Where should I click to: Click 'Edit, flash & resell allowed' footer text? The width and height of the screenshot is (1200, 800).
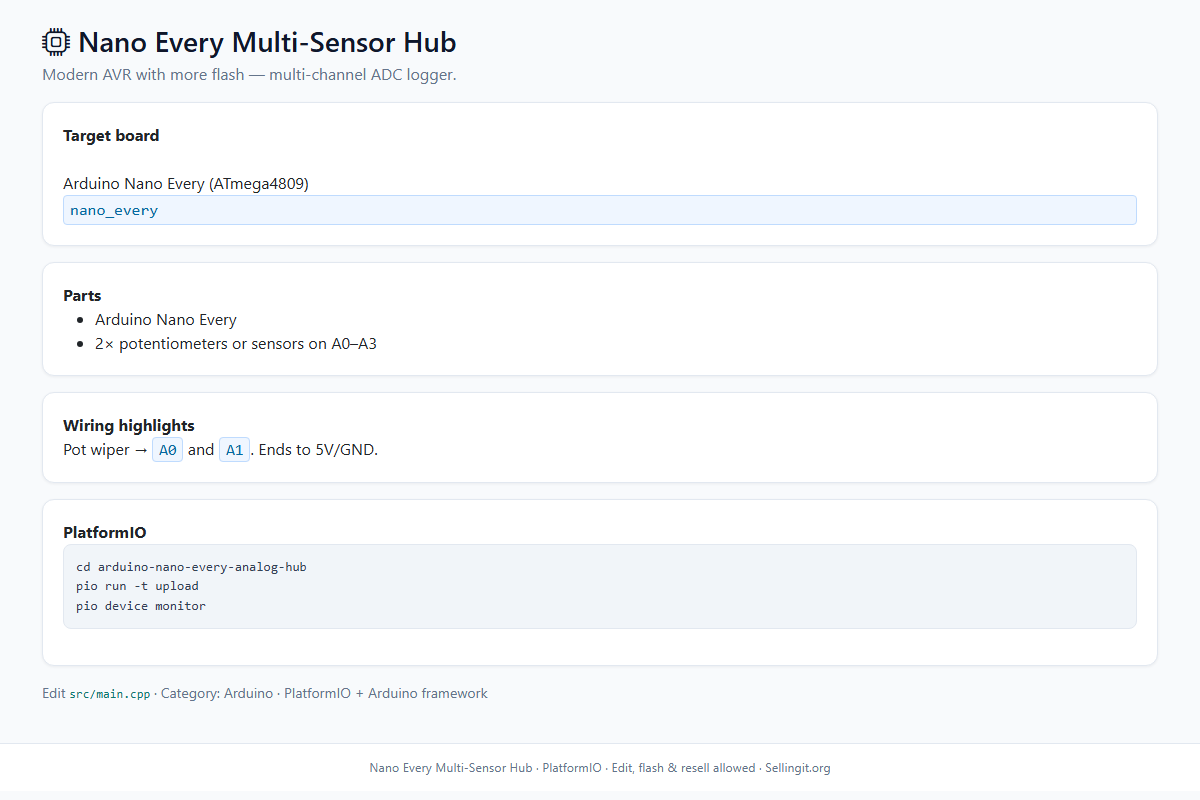coord(684,768)
